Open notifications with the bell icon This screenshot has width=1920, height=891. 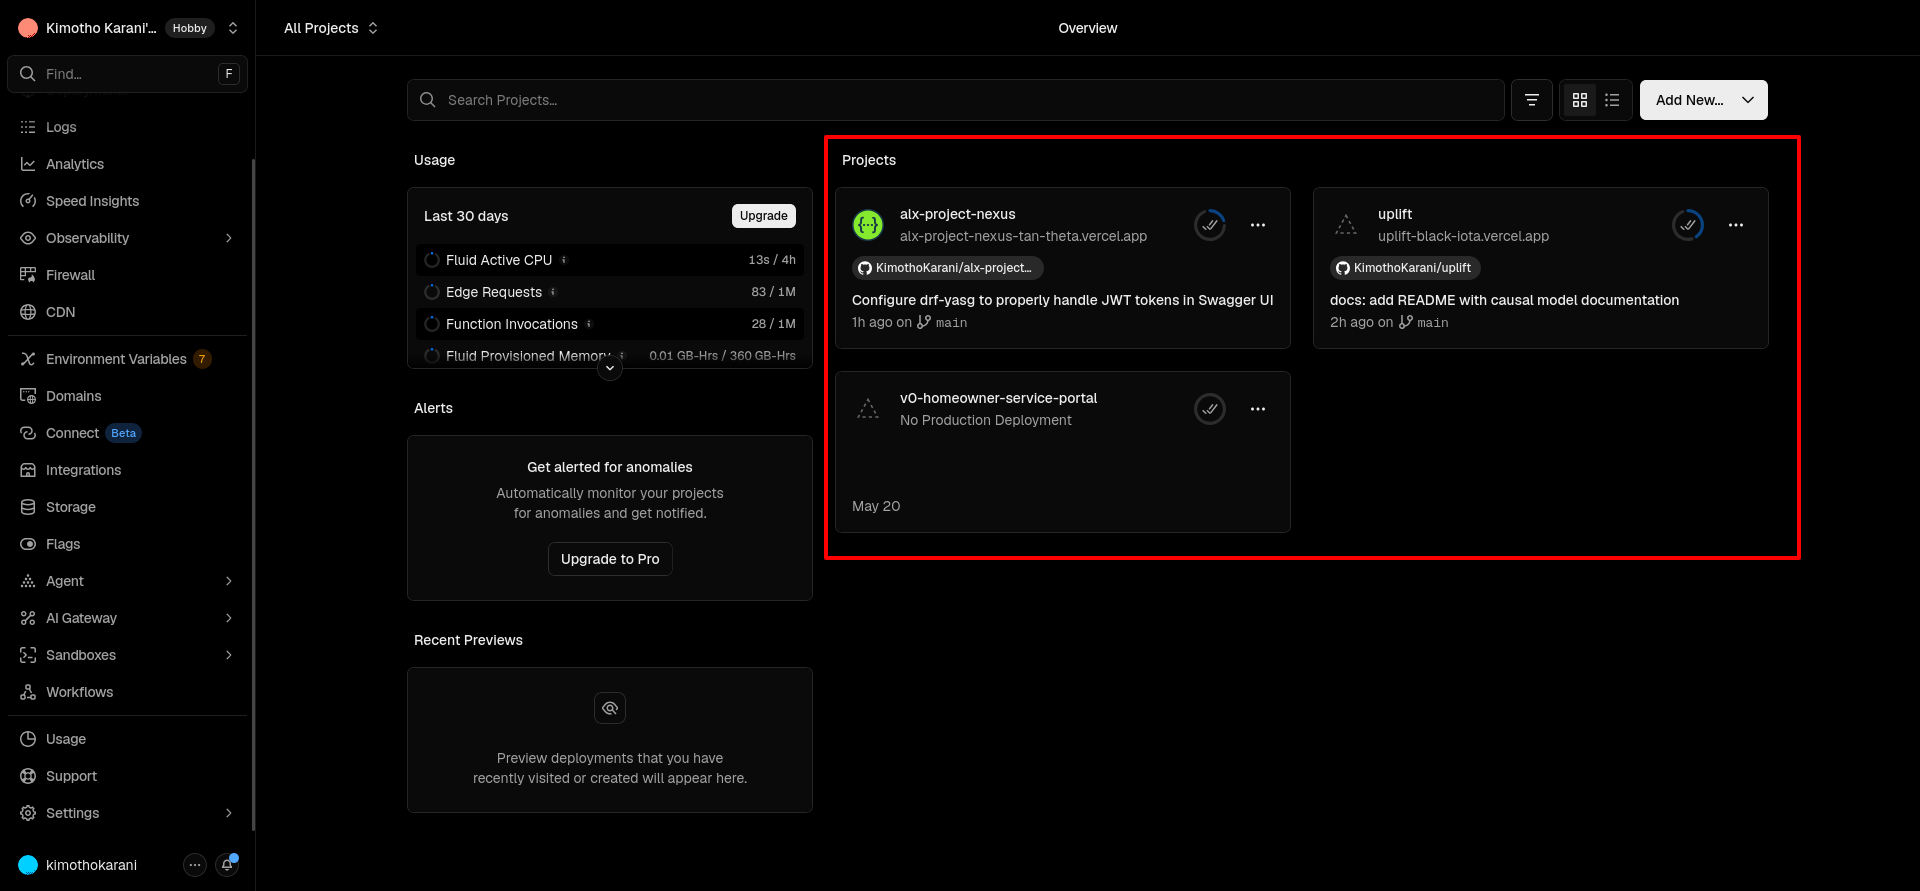click(x=227, y=865)
